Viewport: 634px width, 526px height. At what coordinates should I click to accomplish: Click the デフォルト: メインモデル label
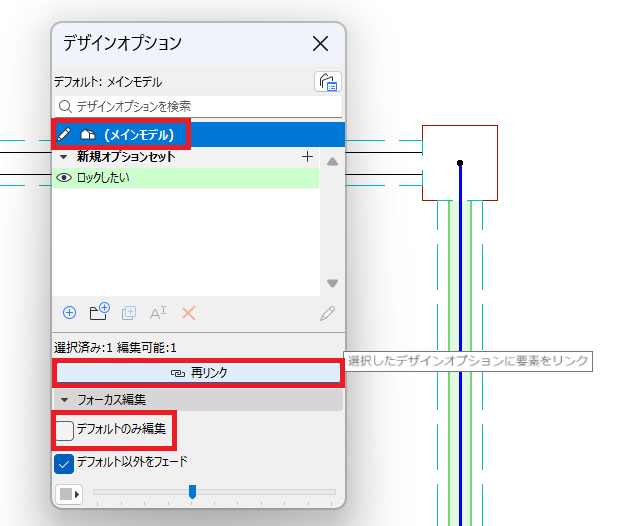pos(108,82)
